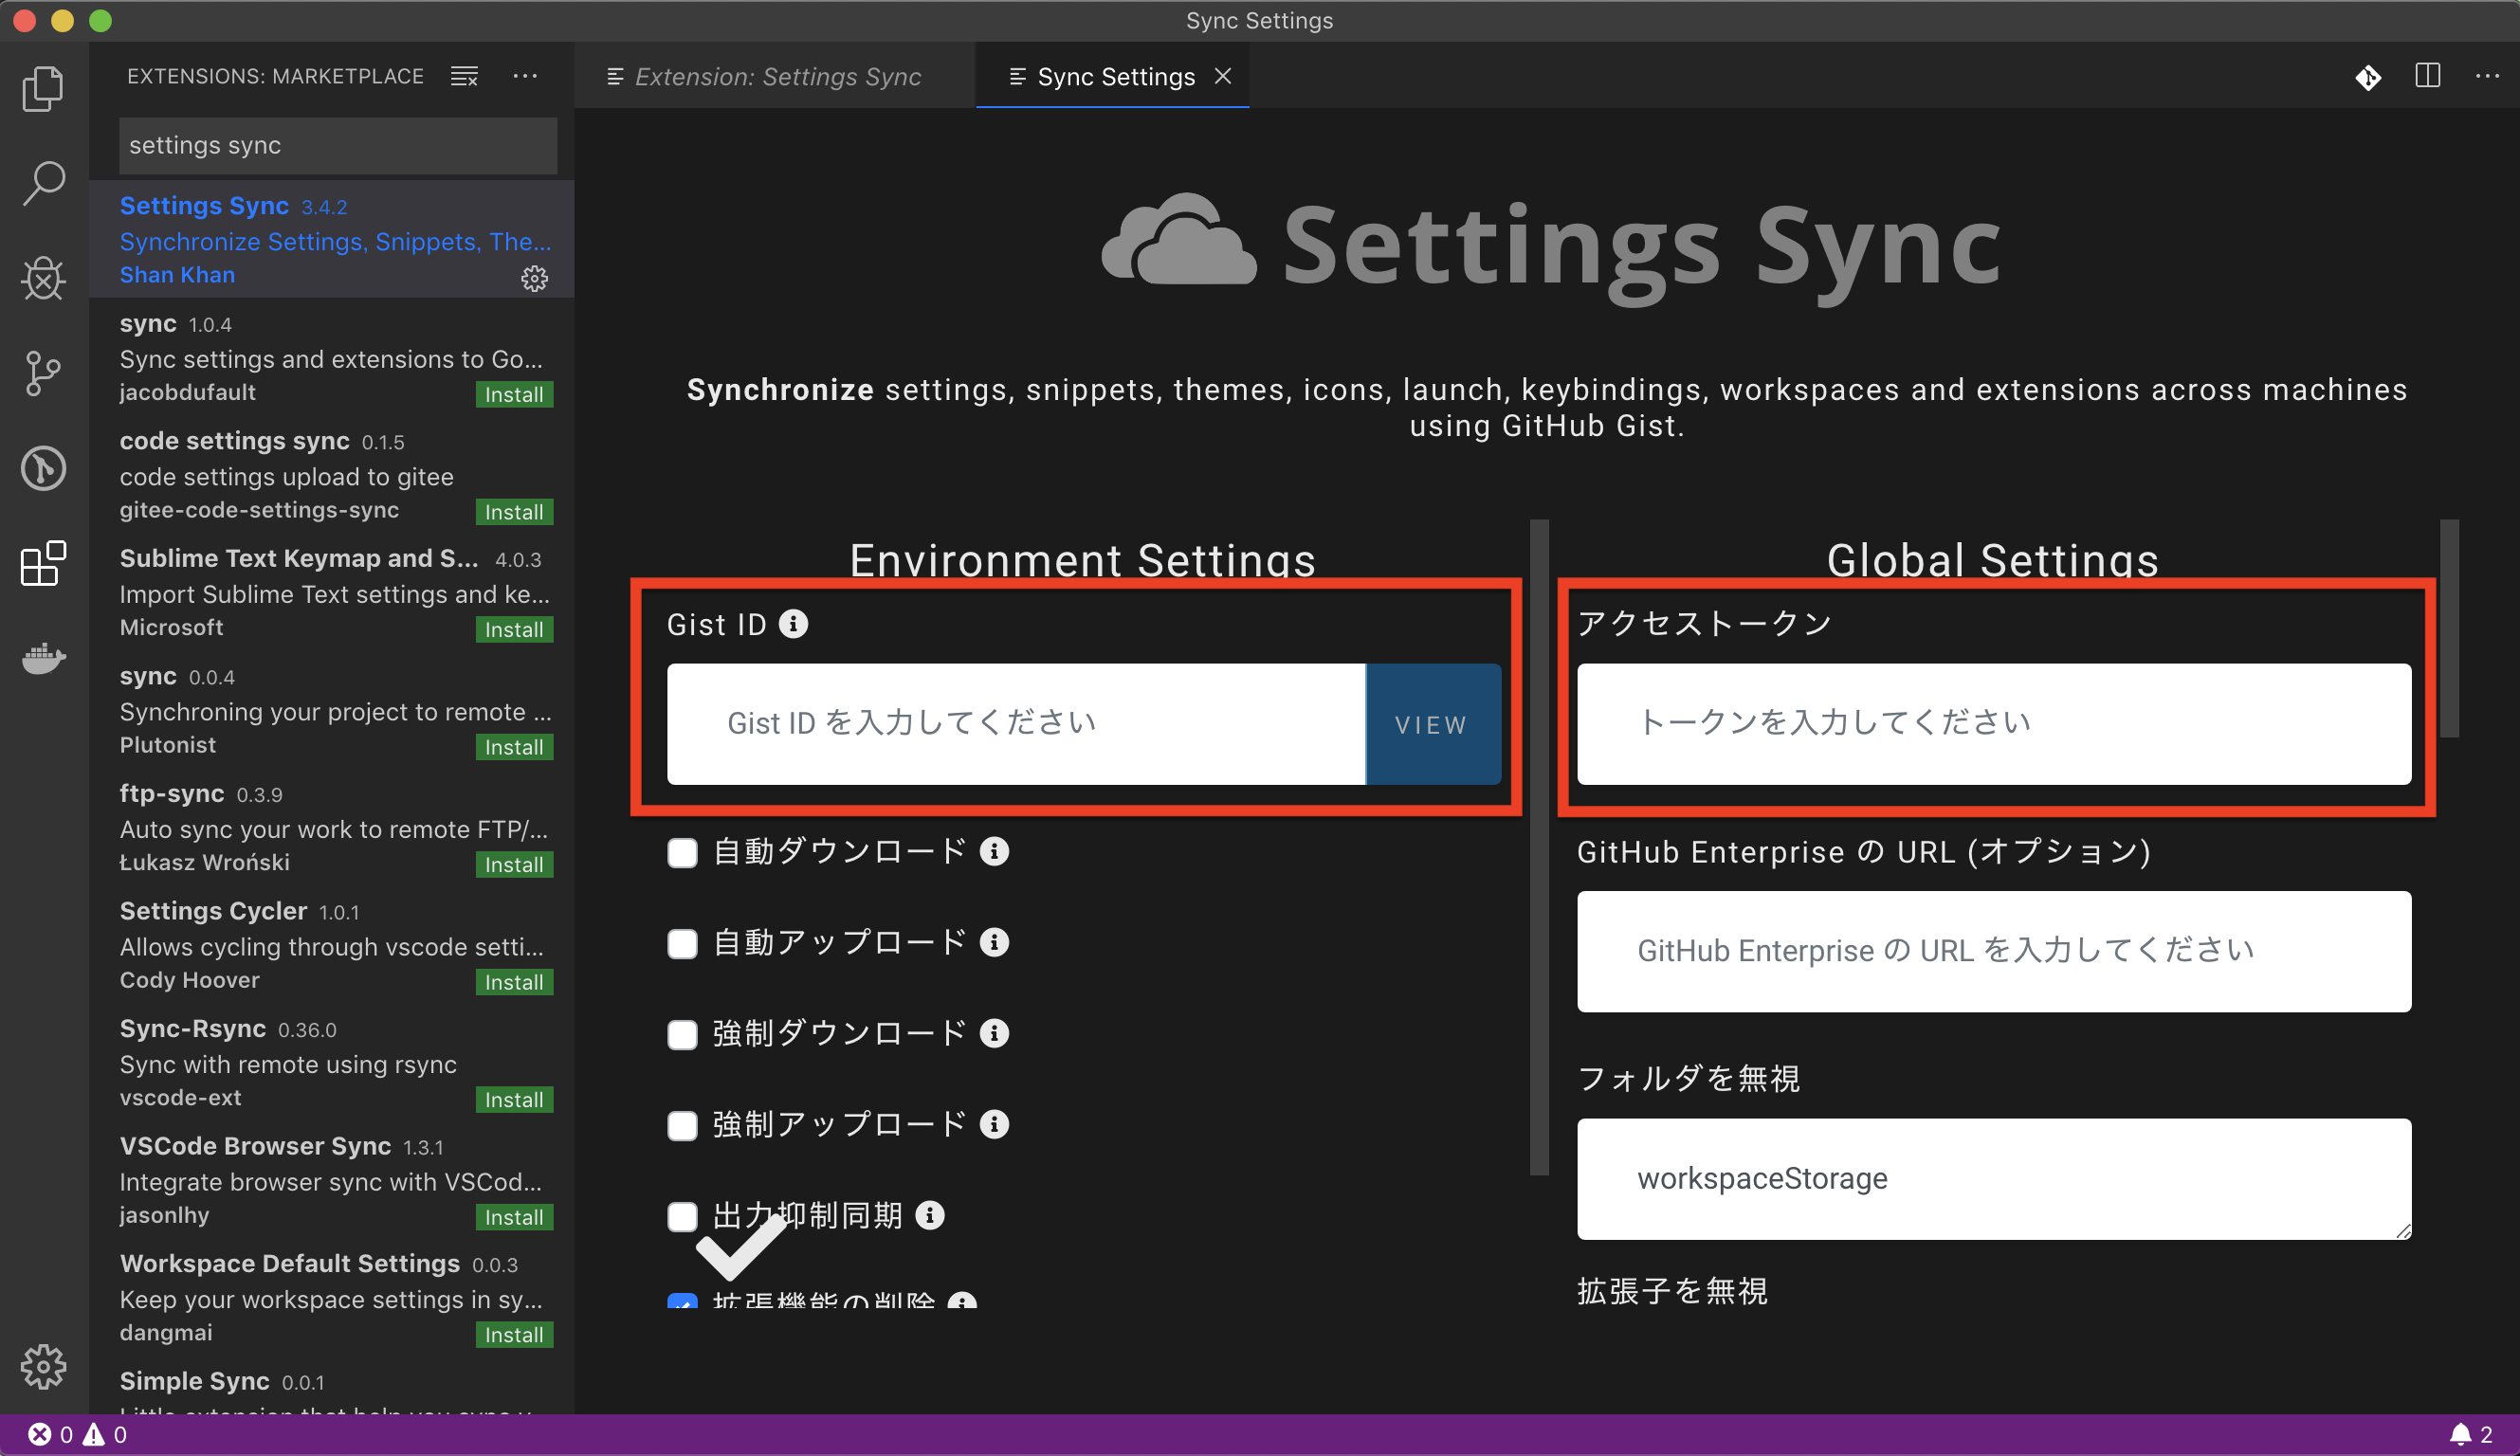Click the フォルダを無視 text area with workspaceStorage
The height and width of the screenshot is (1456, 2520).
point(1994,1179)
